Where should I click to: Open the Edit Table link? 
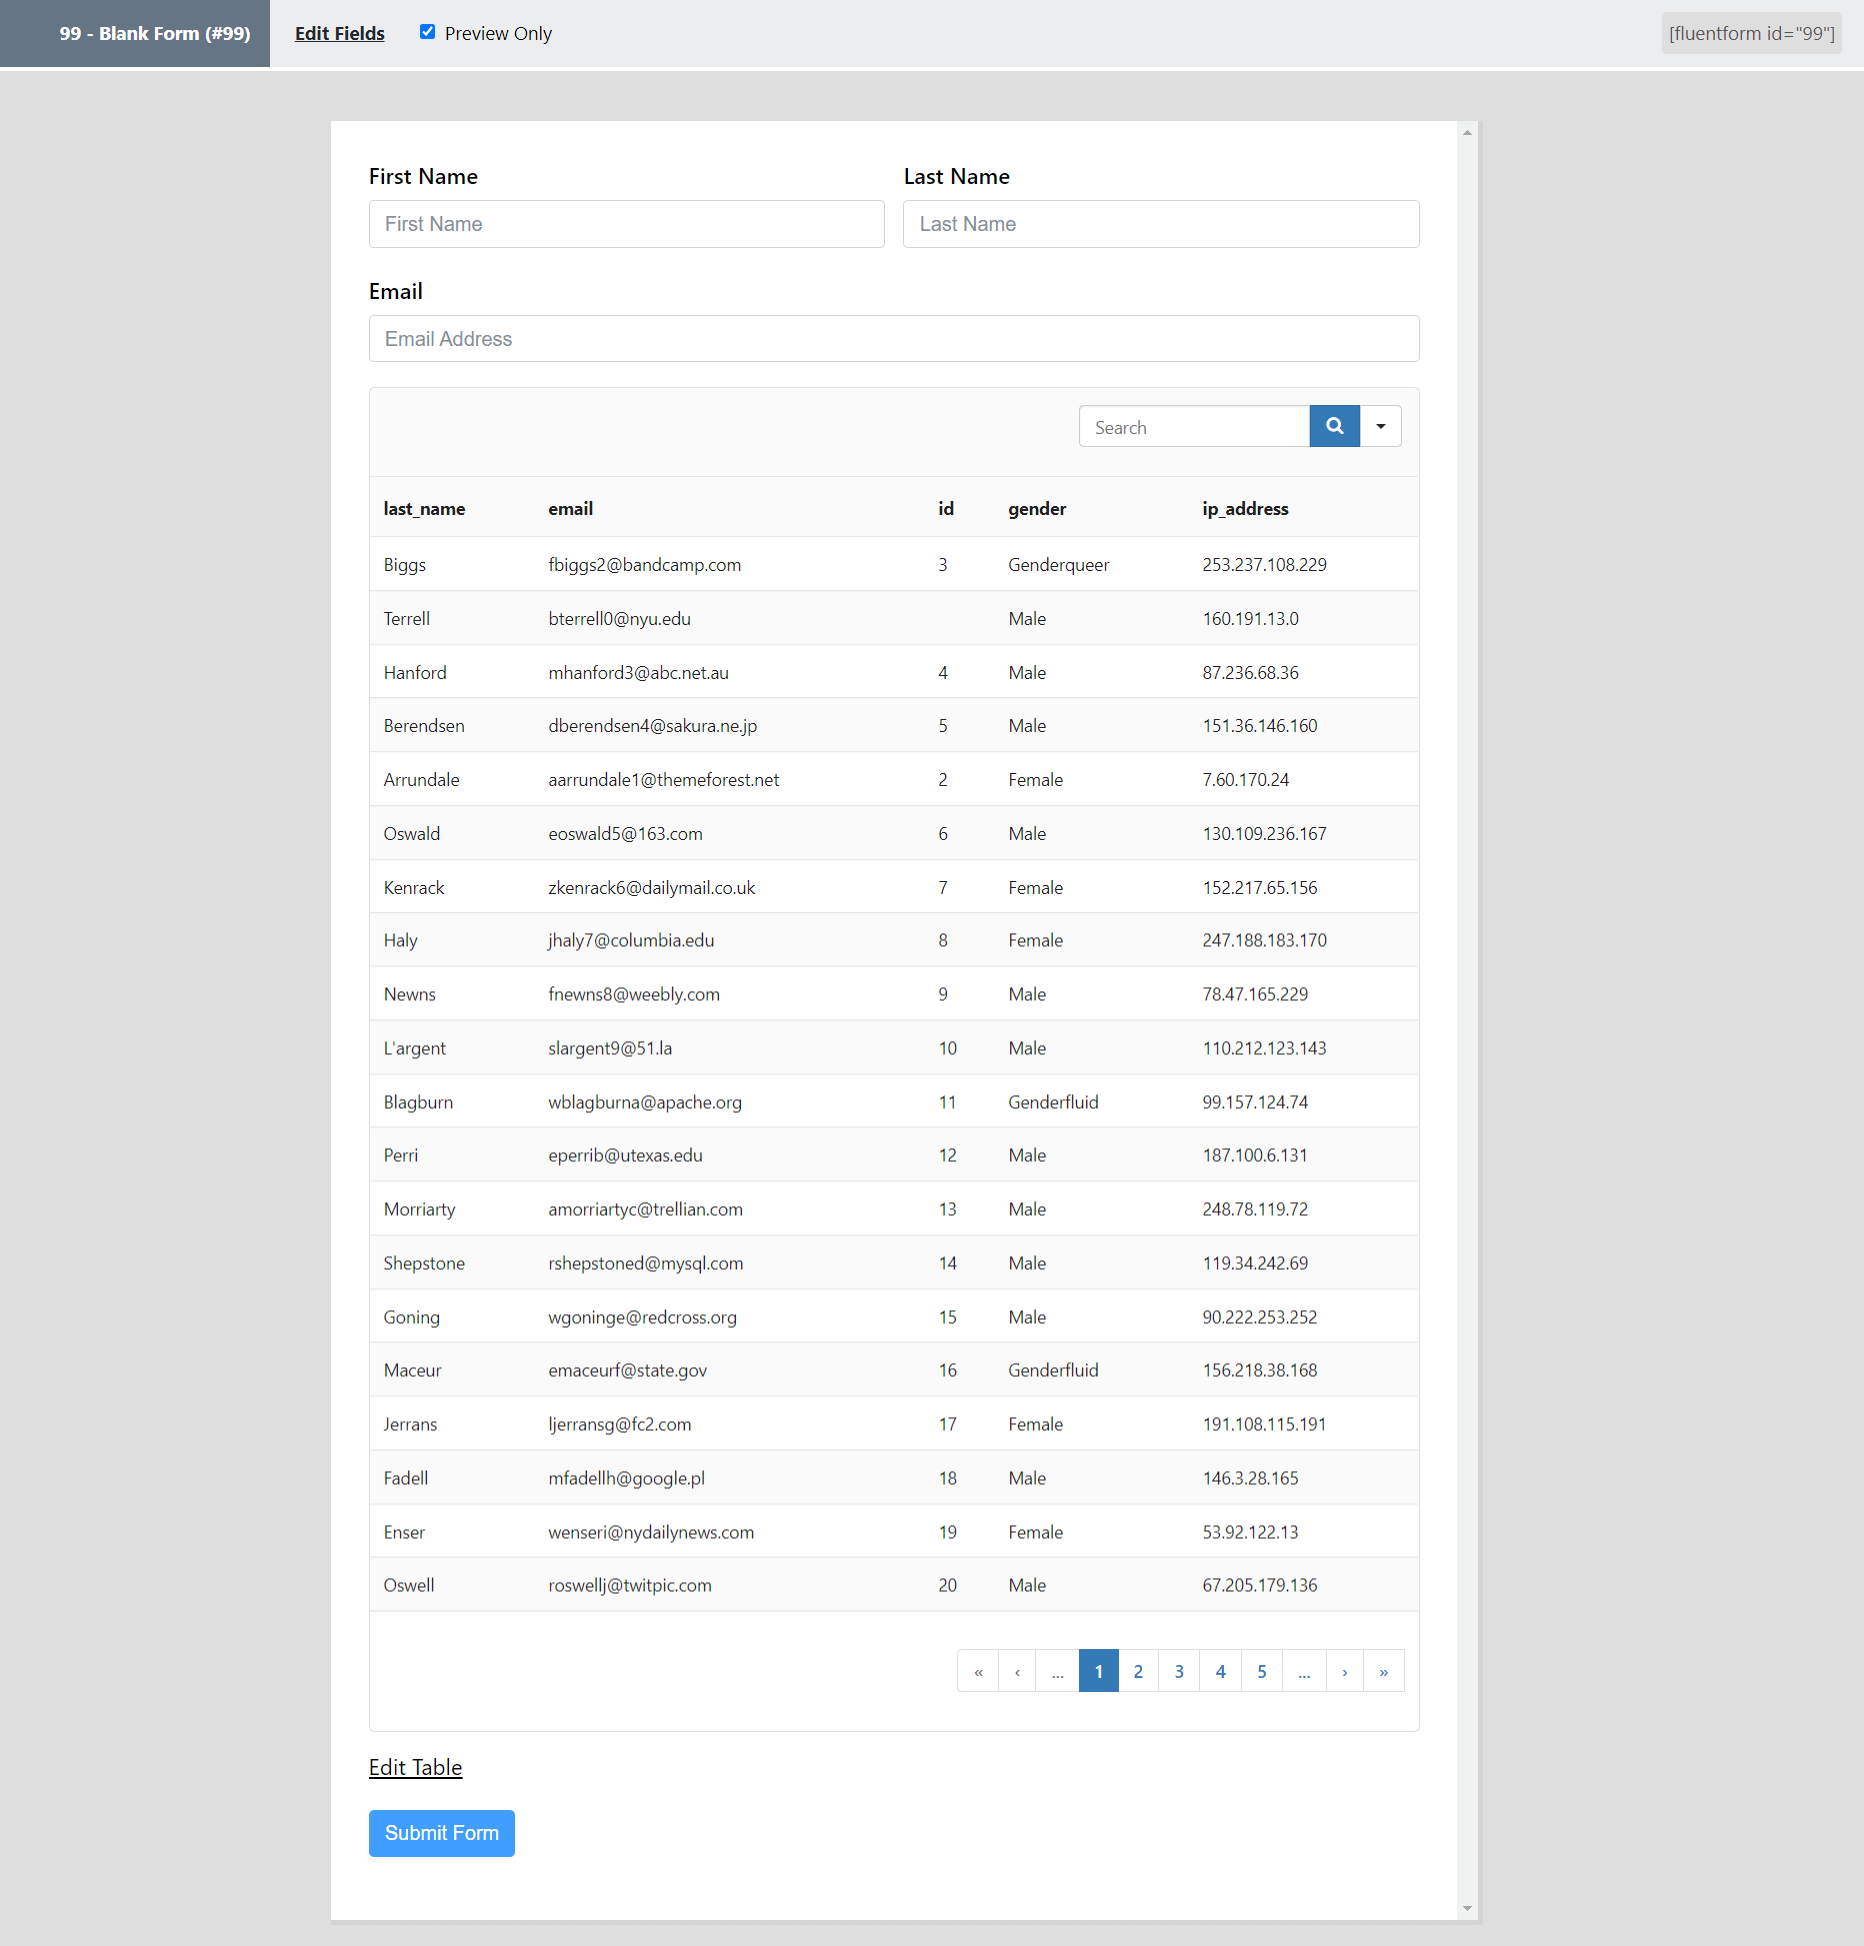[415, 1767]
